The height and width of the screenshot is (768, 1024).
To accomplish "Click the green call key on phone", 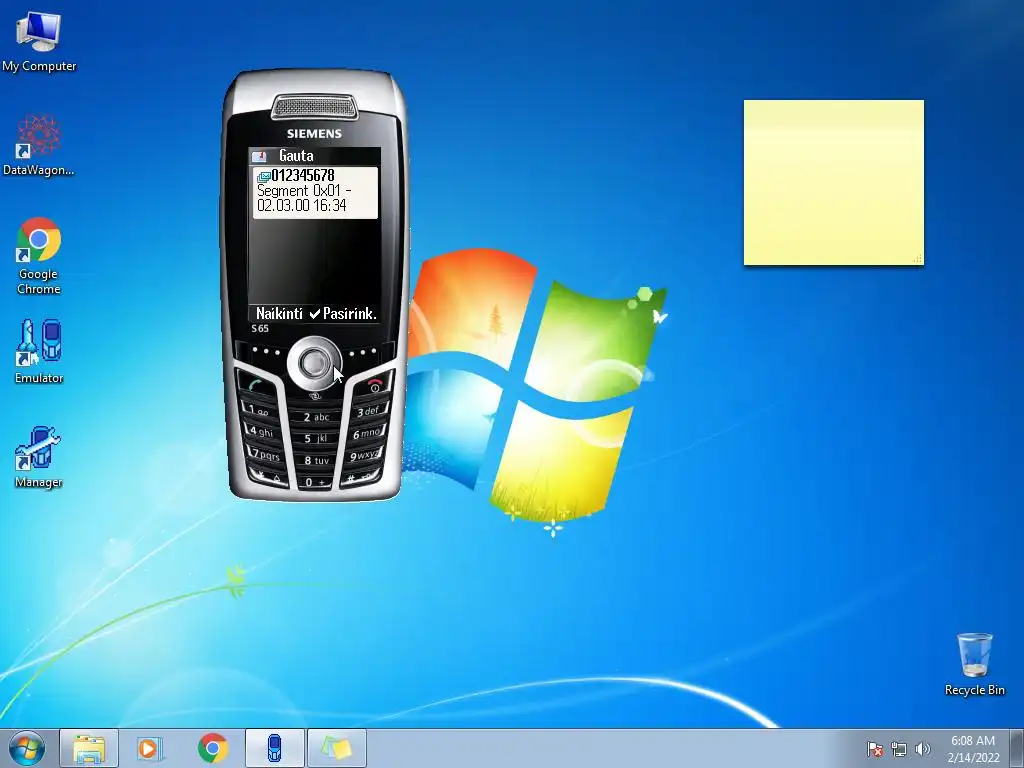I will pos(256,384).
